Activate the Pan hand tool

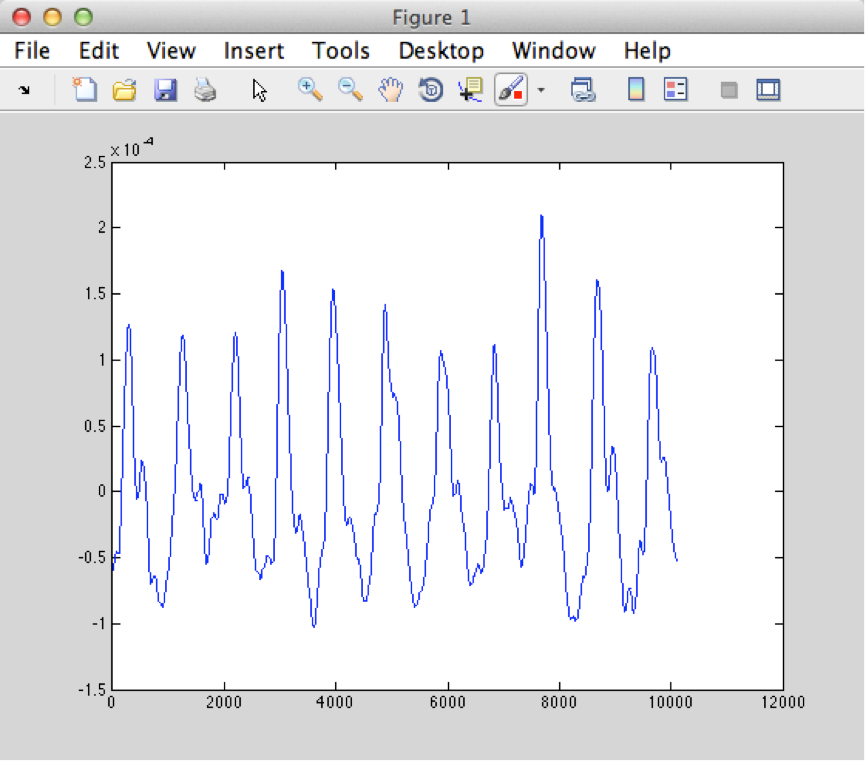[x=390, y=90]
